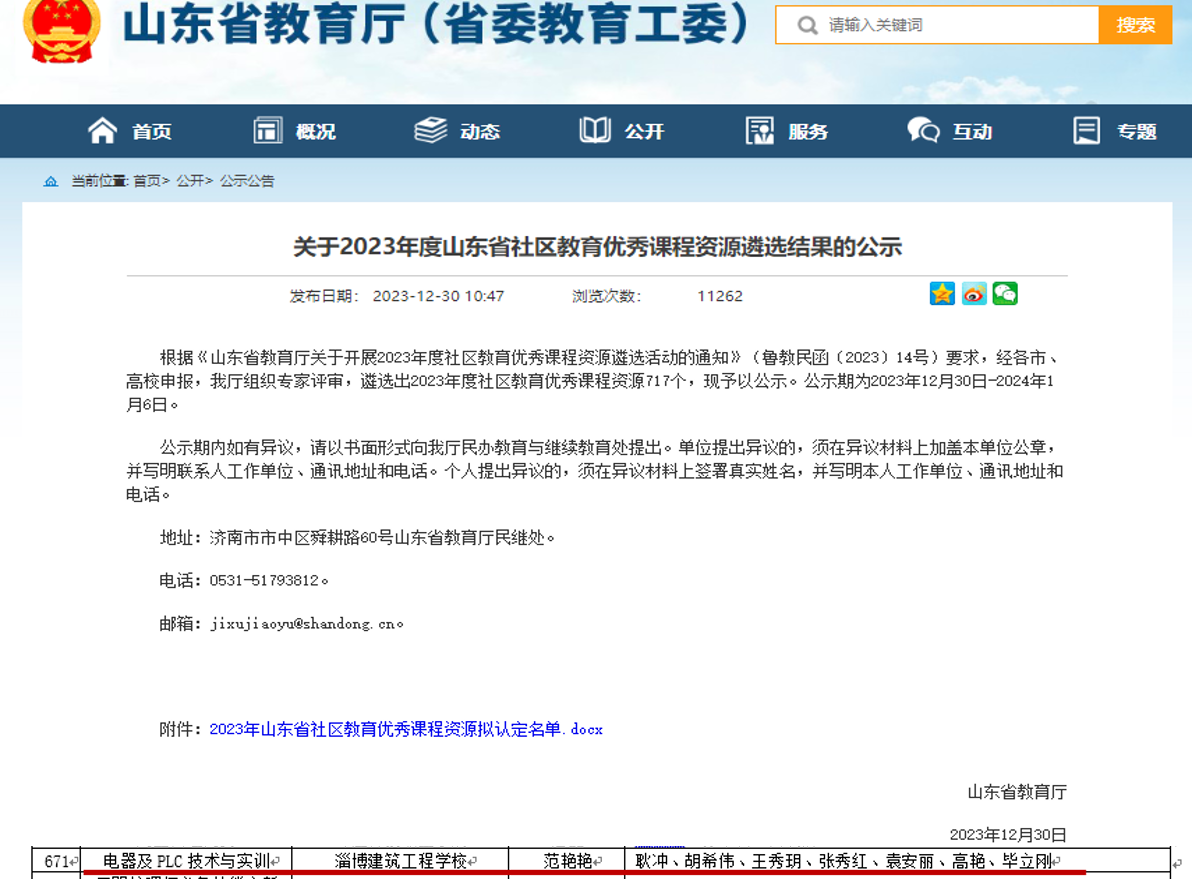Click the orange 搜索 button
Viewport: 1192px width, 879px height.
click(x=1135, y=25)
